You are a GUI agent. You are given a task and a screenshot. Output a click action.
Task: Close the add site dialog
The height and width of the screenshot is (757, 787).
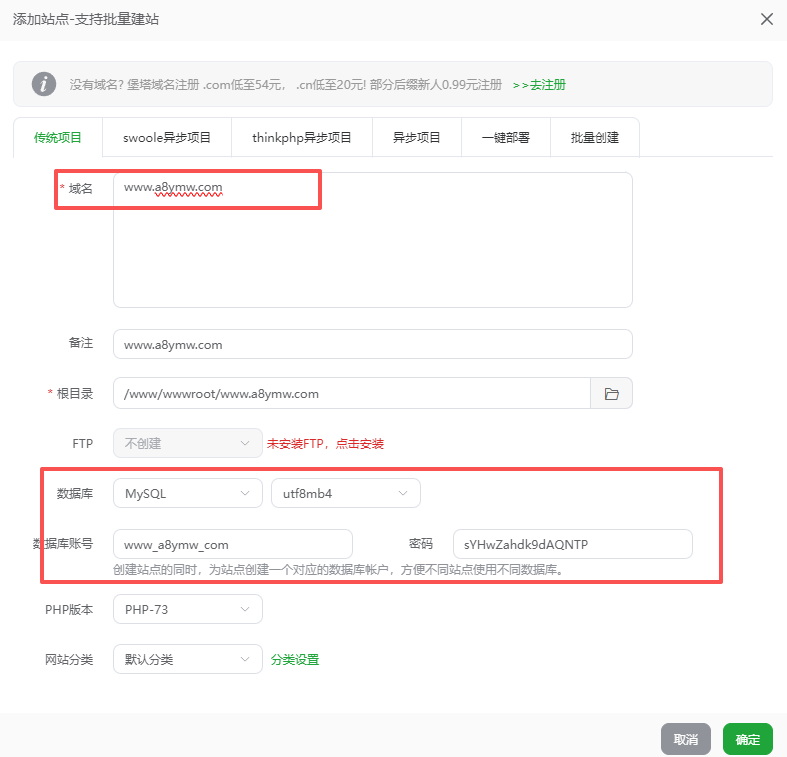coord(767,19)
